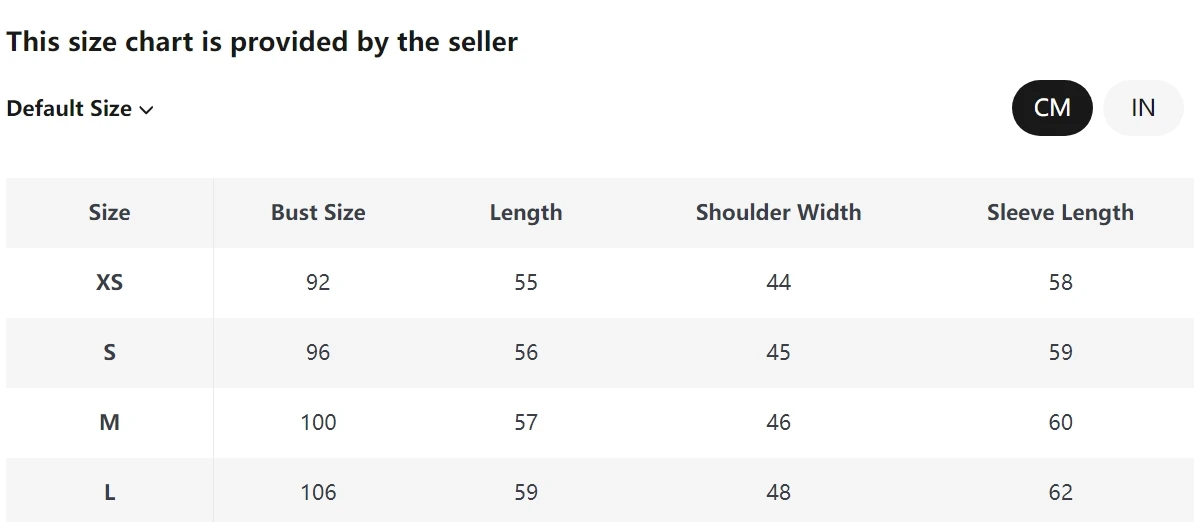
Task: Click the Length column header
Action: tap(525, 212)
